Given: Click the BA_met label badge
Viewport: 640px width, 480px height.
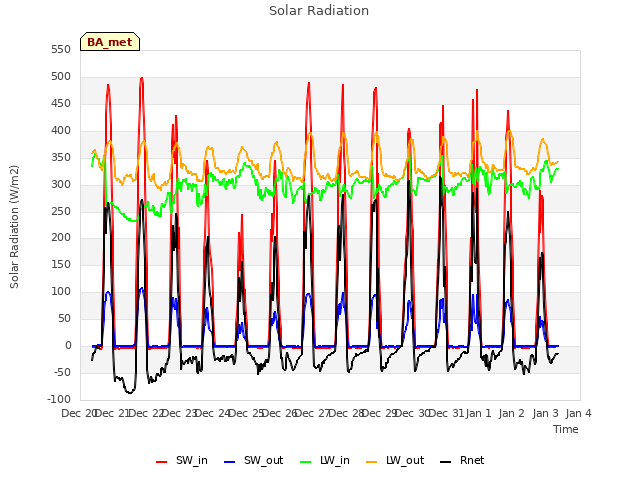Looking at the screenshot, I should point(110,42).
